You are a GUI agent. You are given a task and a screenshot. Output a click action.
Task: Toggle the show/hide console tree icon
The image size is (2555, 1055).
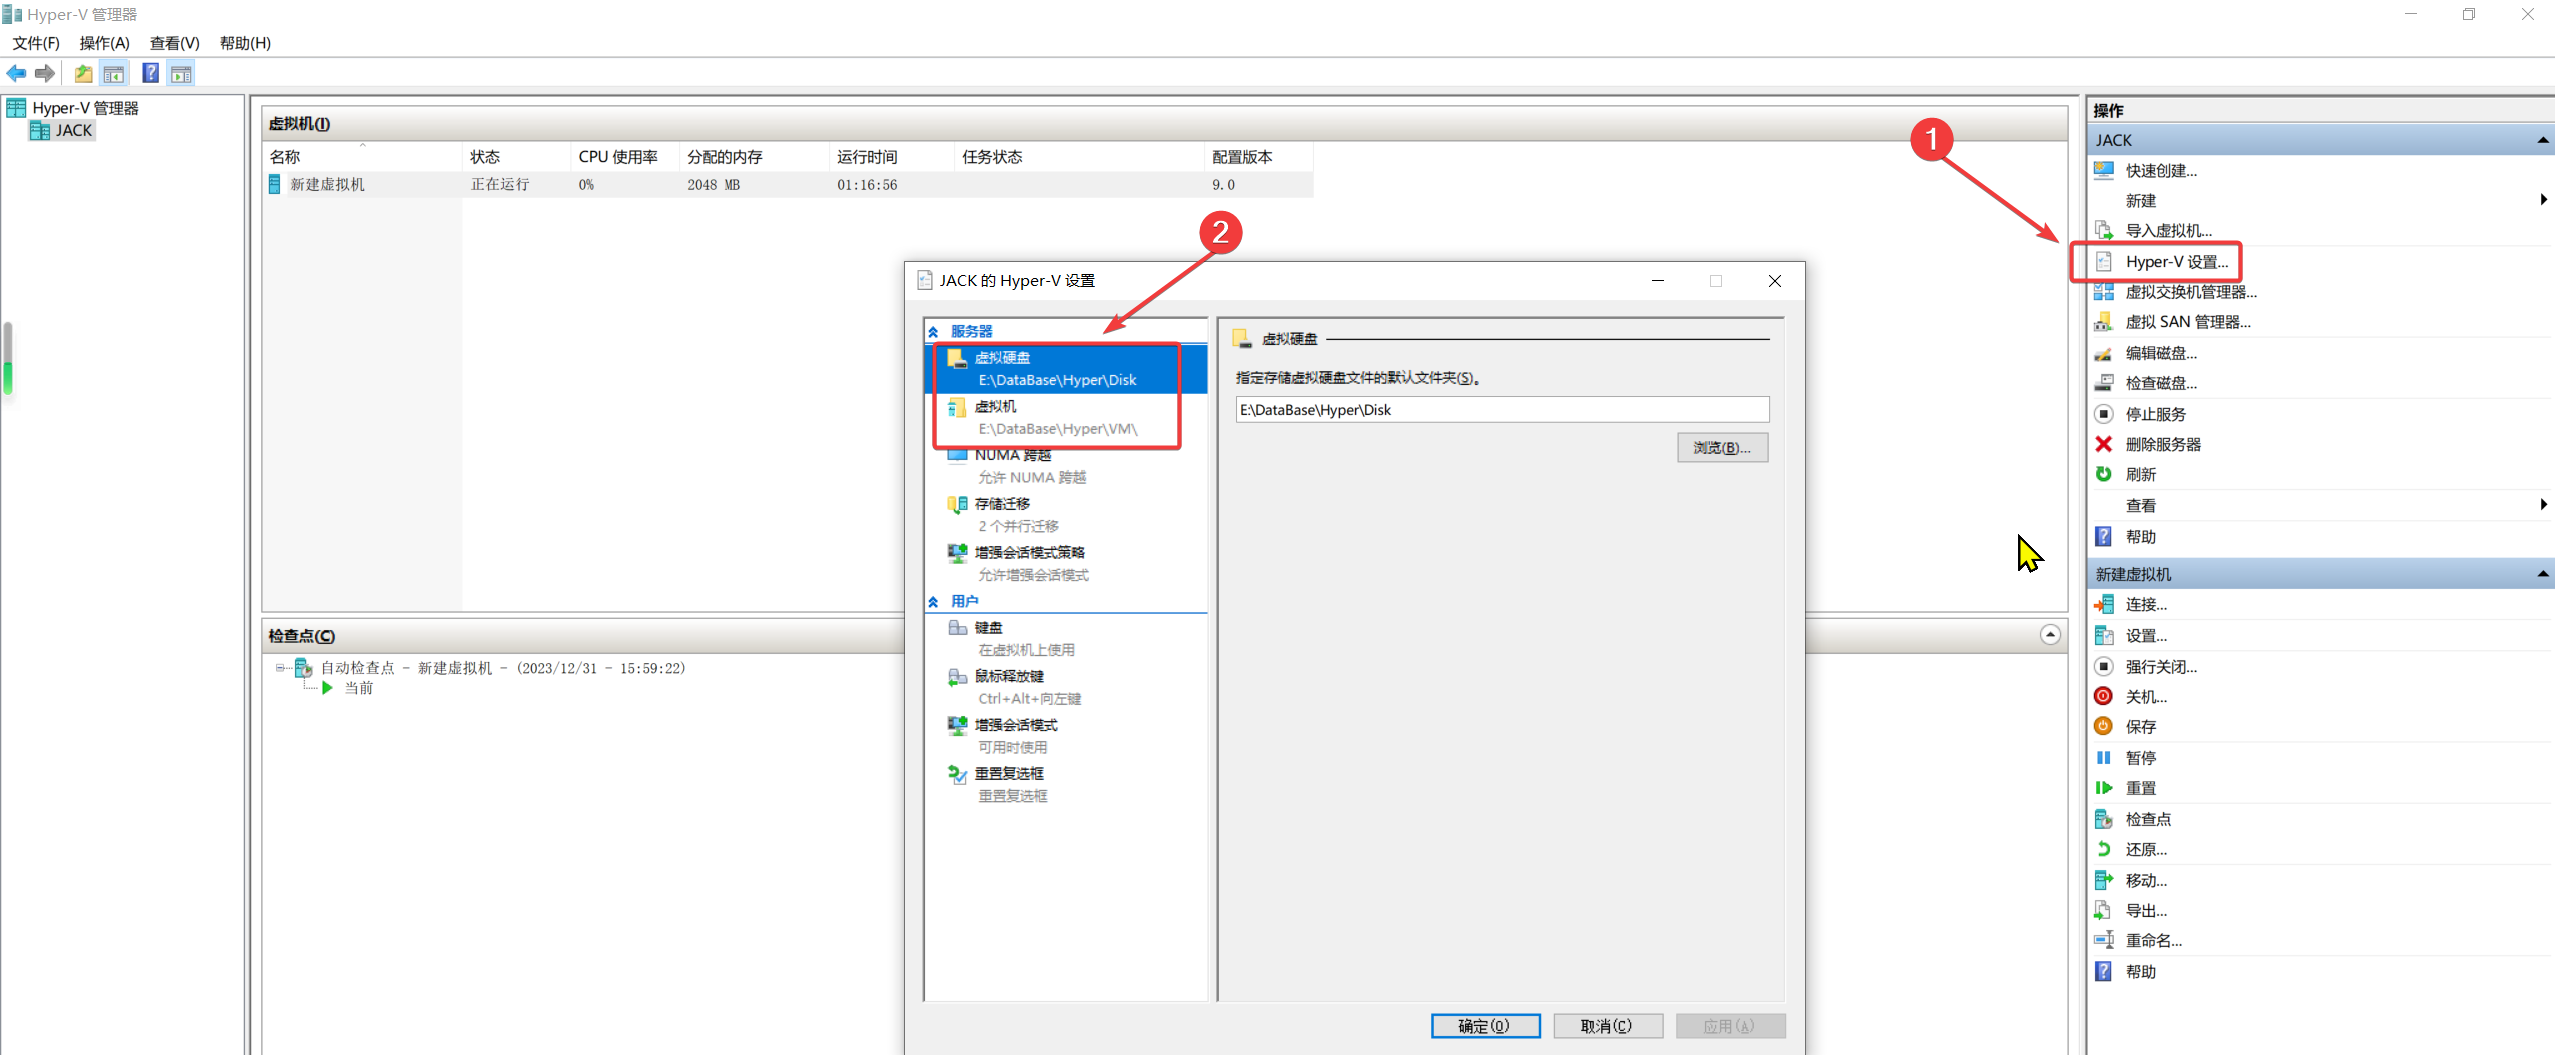coord(114,73)
